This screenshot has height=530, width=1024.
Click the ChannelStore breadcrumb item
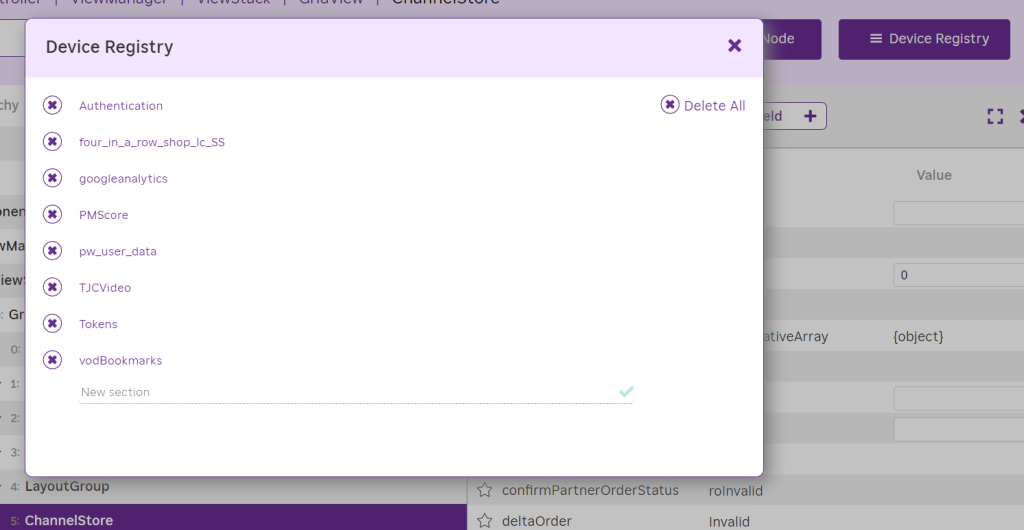[445, 2]
